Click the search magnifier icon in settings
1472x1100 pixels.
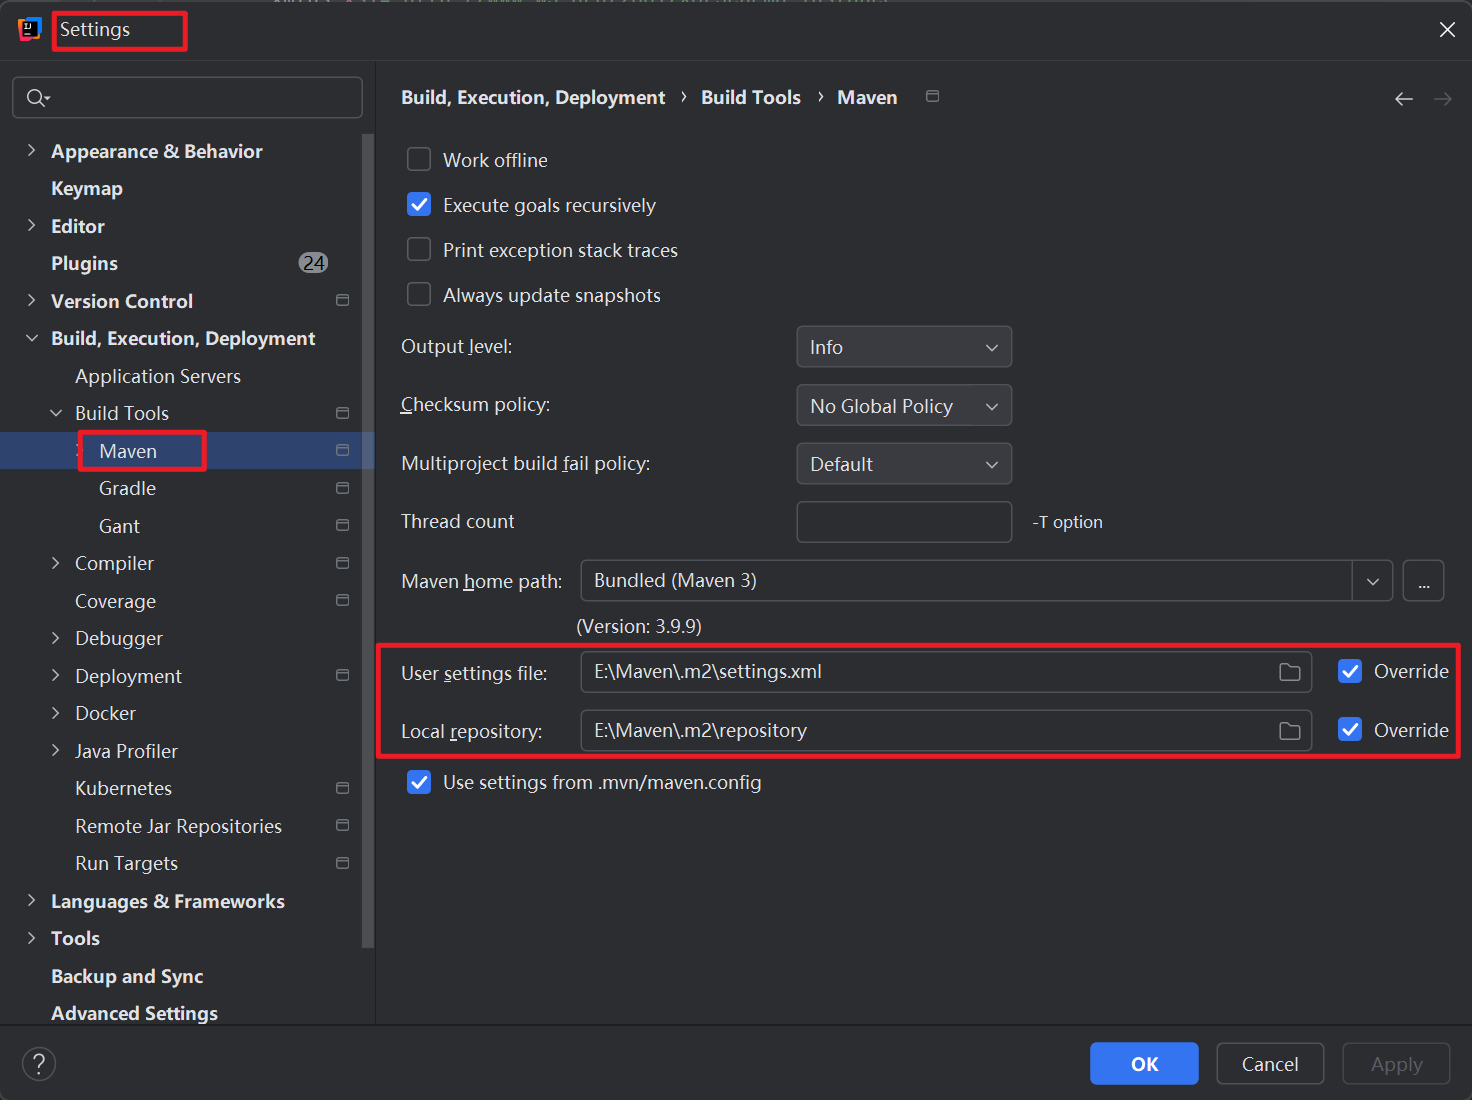pyautogui.click(x=36, y=97)
